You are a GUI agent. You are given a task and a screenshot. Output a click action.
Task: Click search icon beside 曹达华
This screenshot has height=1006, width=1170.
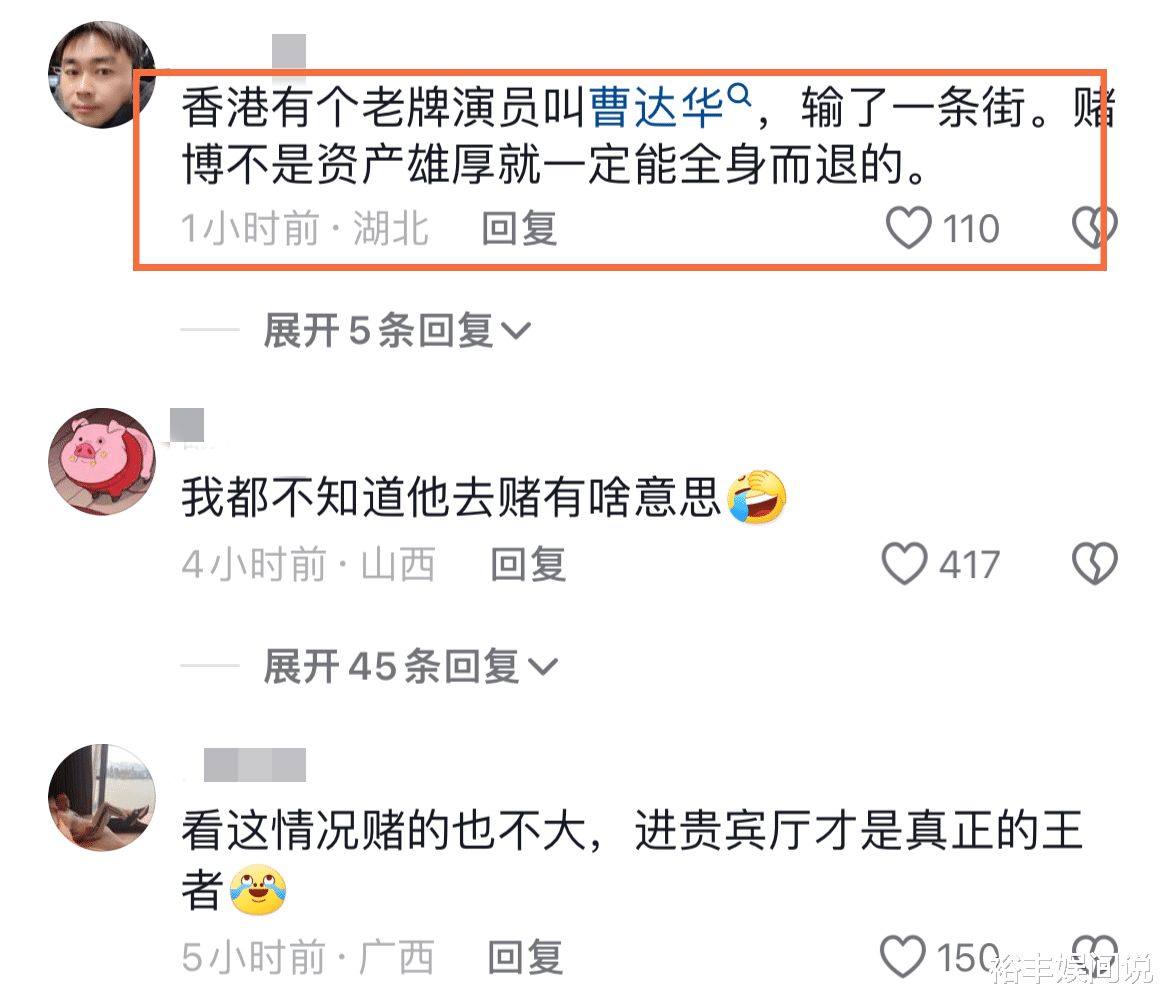pyautogui.click(x=739, y=95)
